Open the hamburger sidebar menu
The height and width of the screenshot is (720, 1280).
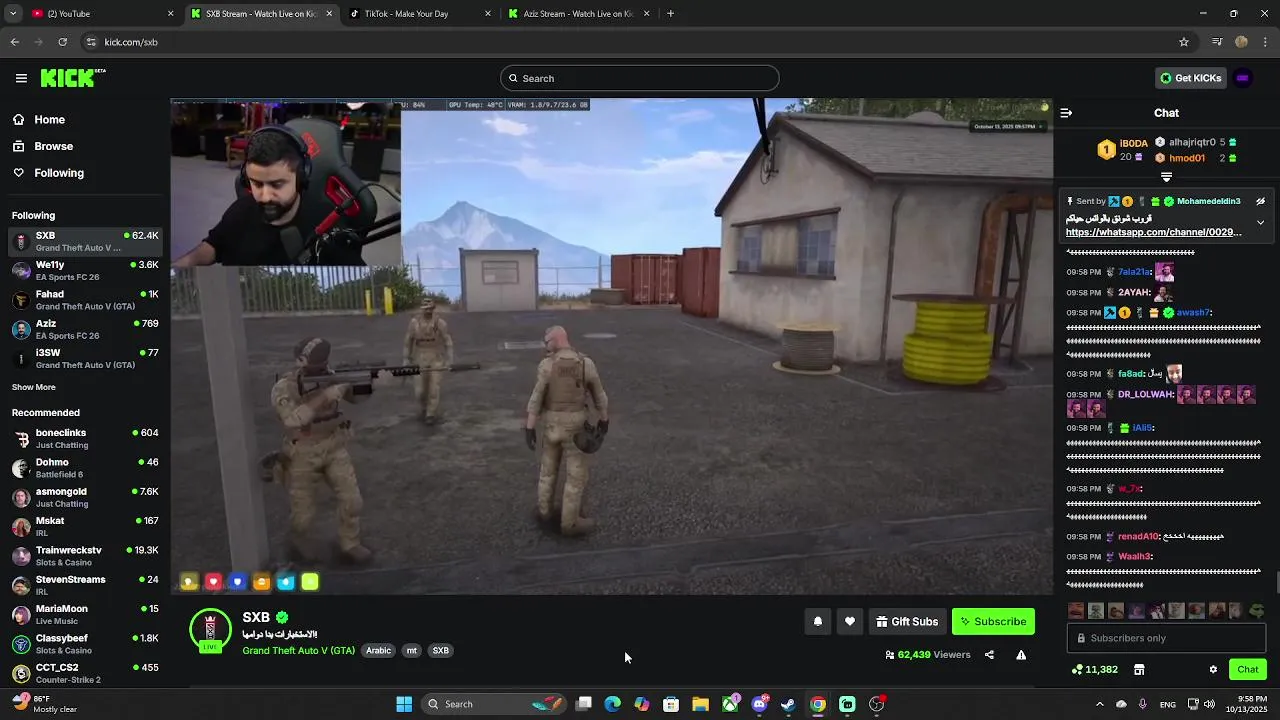[x=21, y=78]
